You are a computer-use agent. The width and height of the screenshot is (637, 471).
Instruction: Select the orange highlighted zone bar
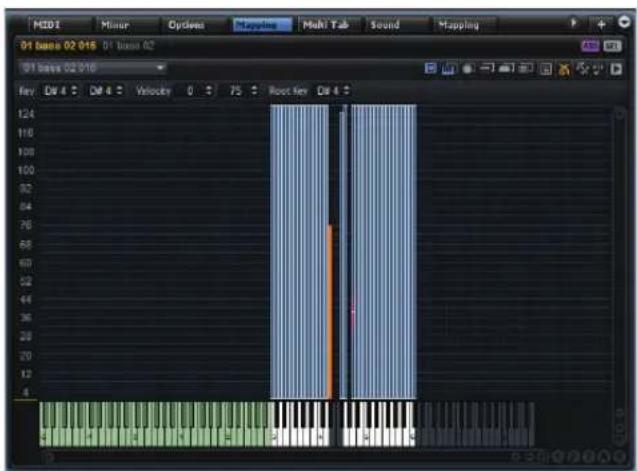pos(329,311)
